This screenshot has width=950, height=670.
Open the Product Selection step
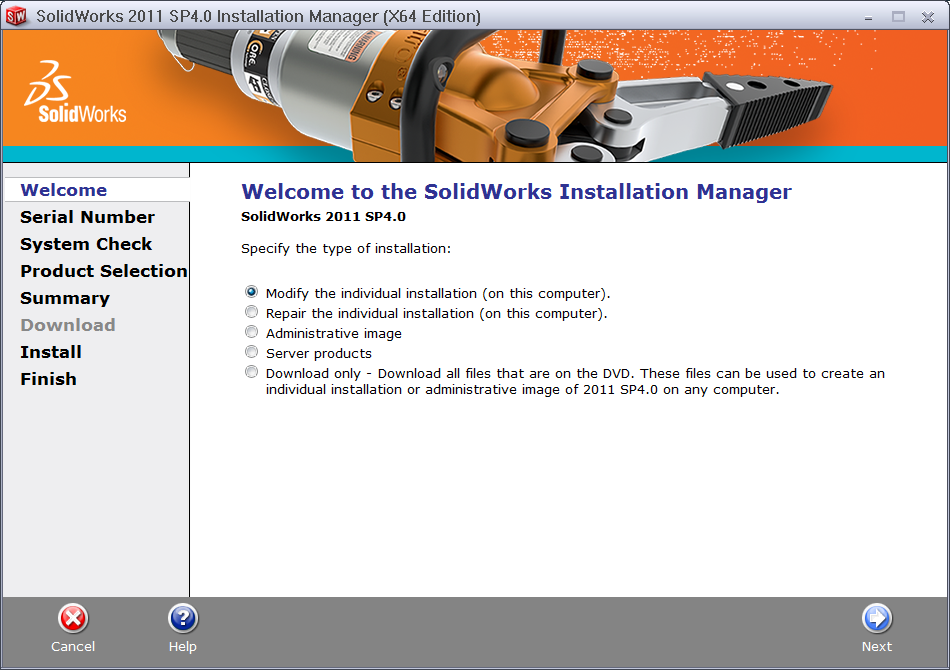pyautogui.click(x=104, y=271)
